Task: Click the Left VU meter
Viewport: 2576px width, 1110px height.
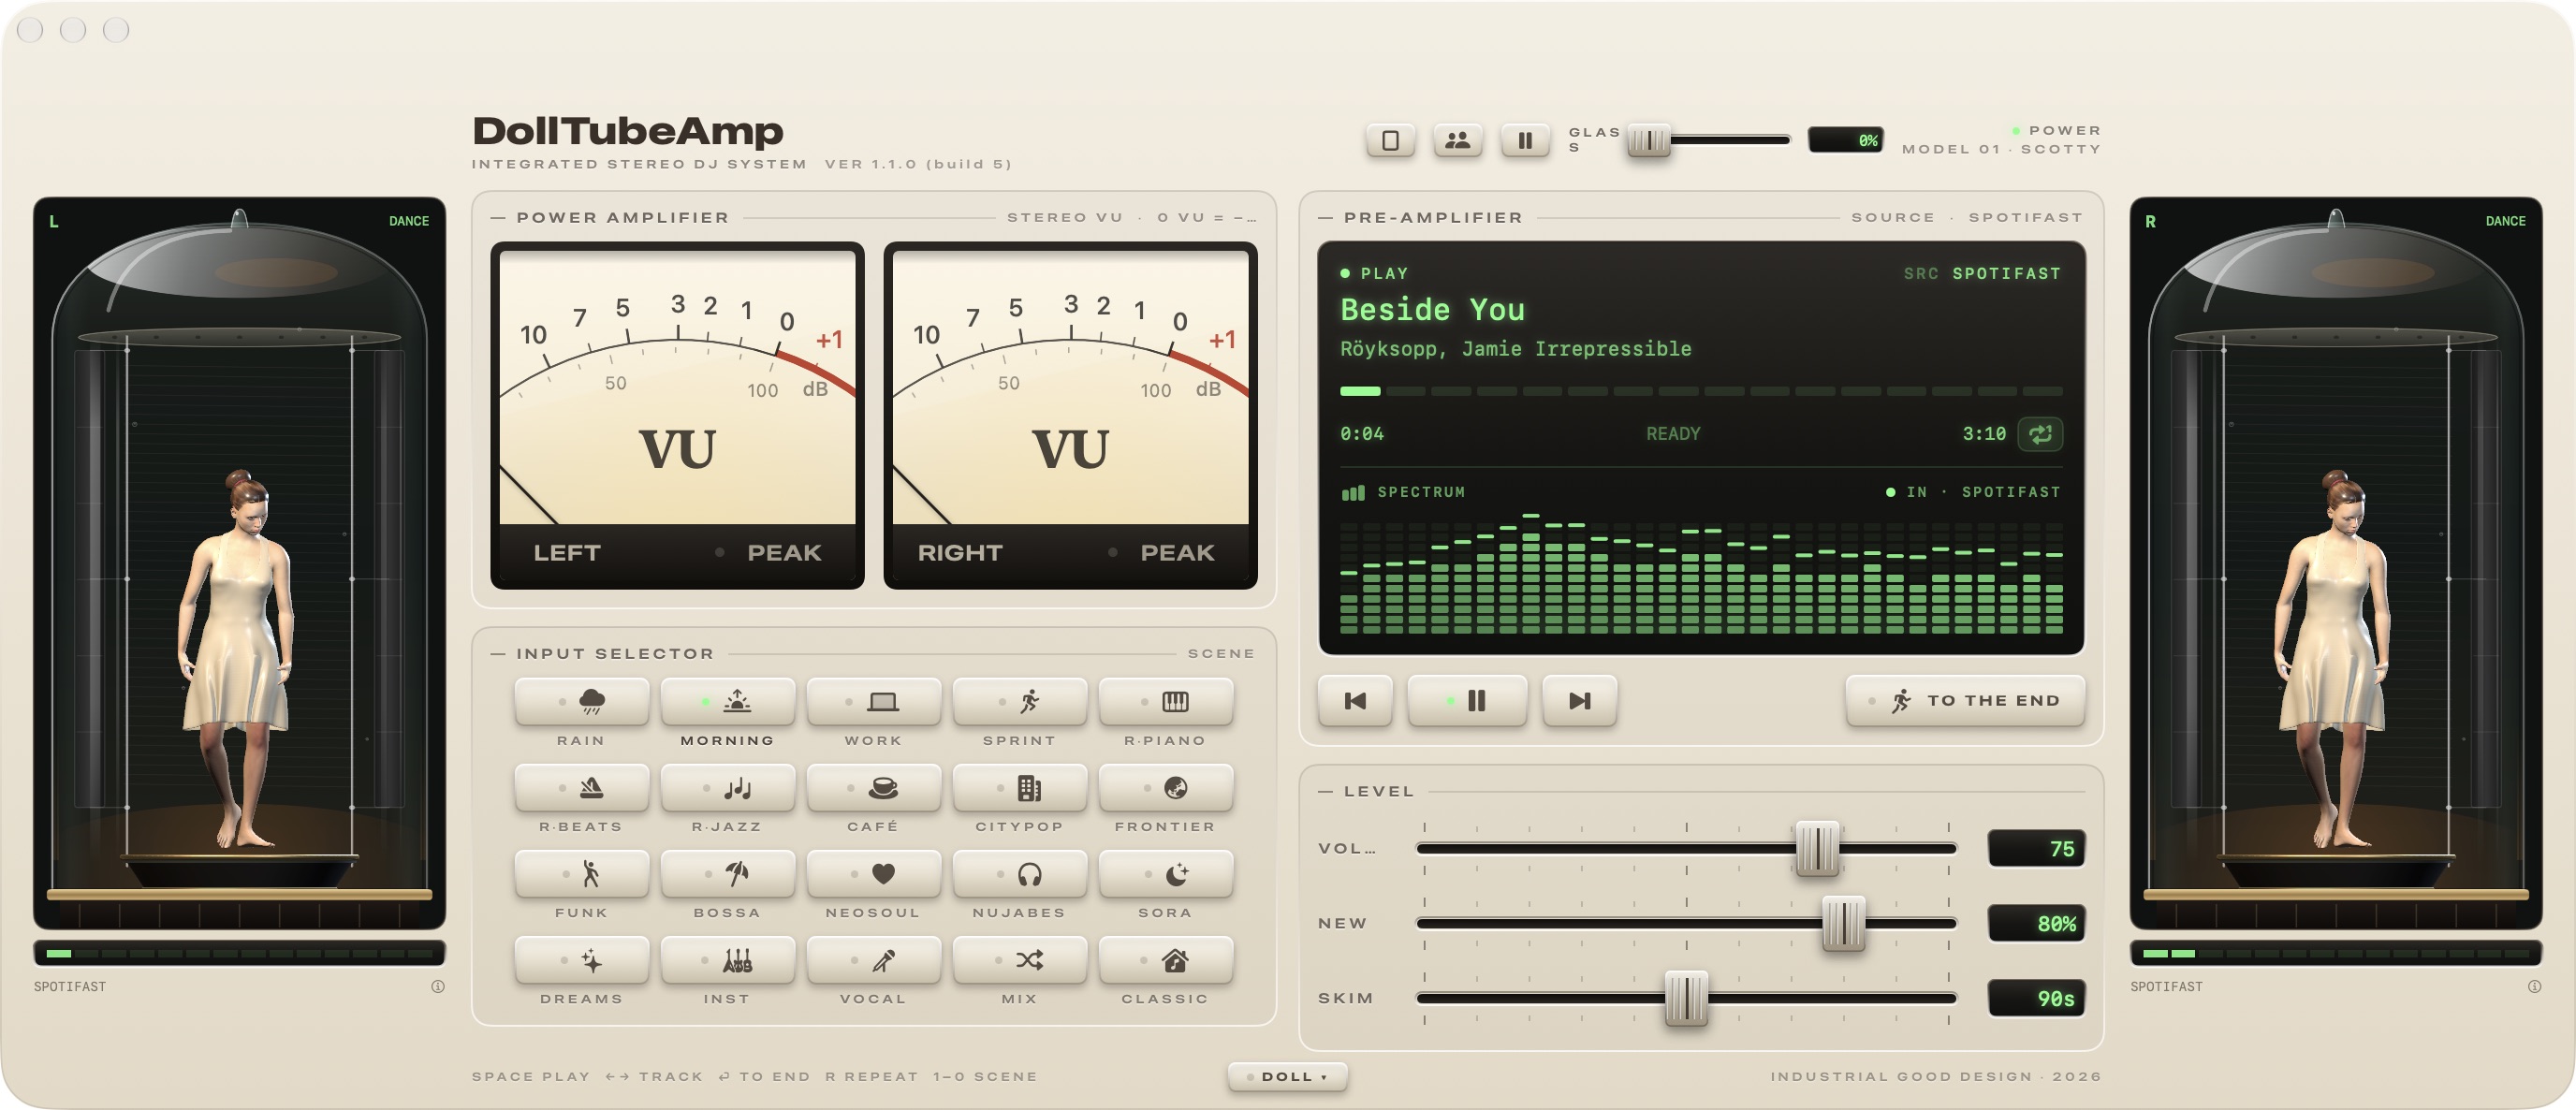Action: point(677,415)
